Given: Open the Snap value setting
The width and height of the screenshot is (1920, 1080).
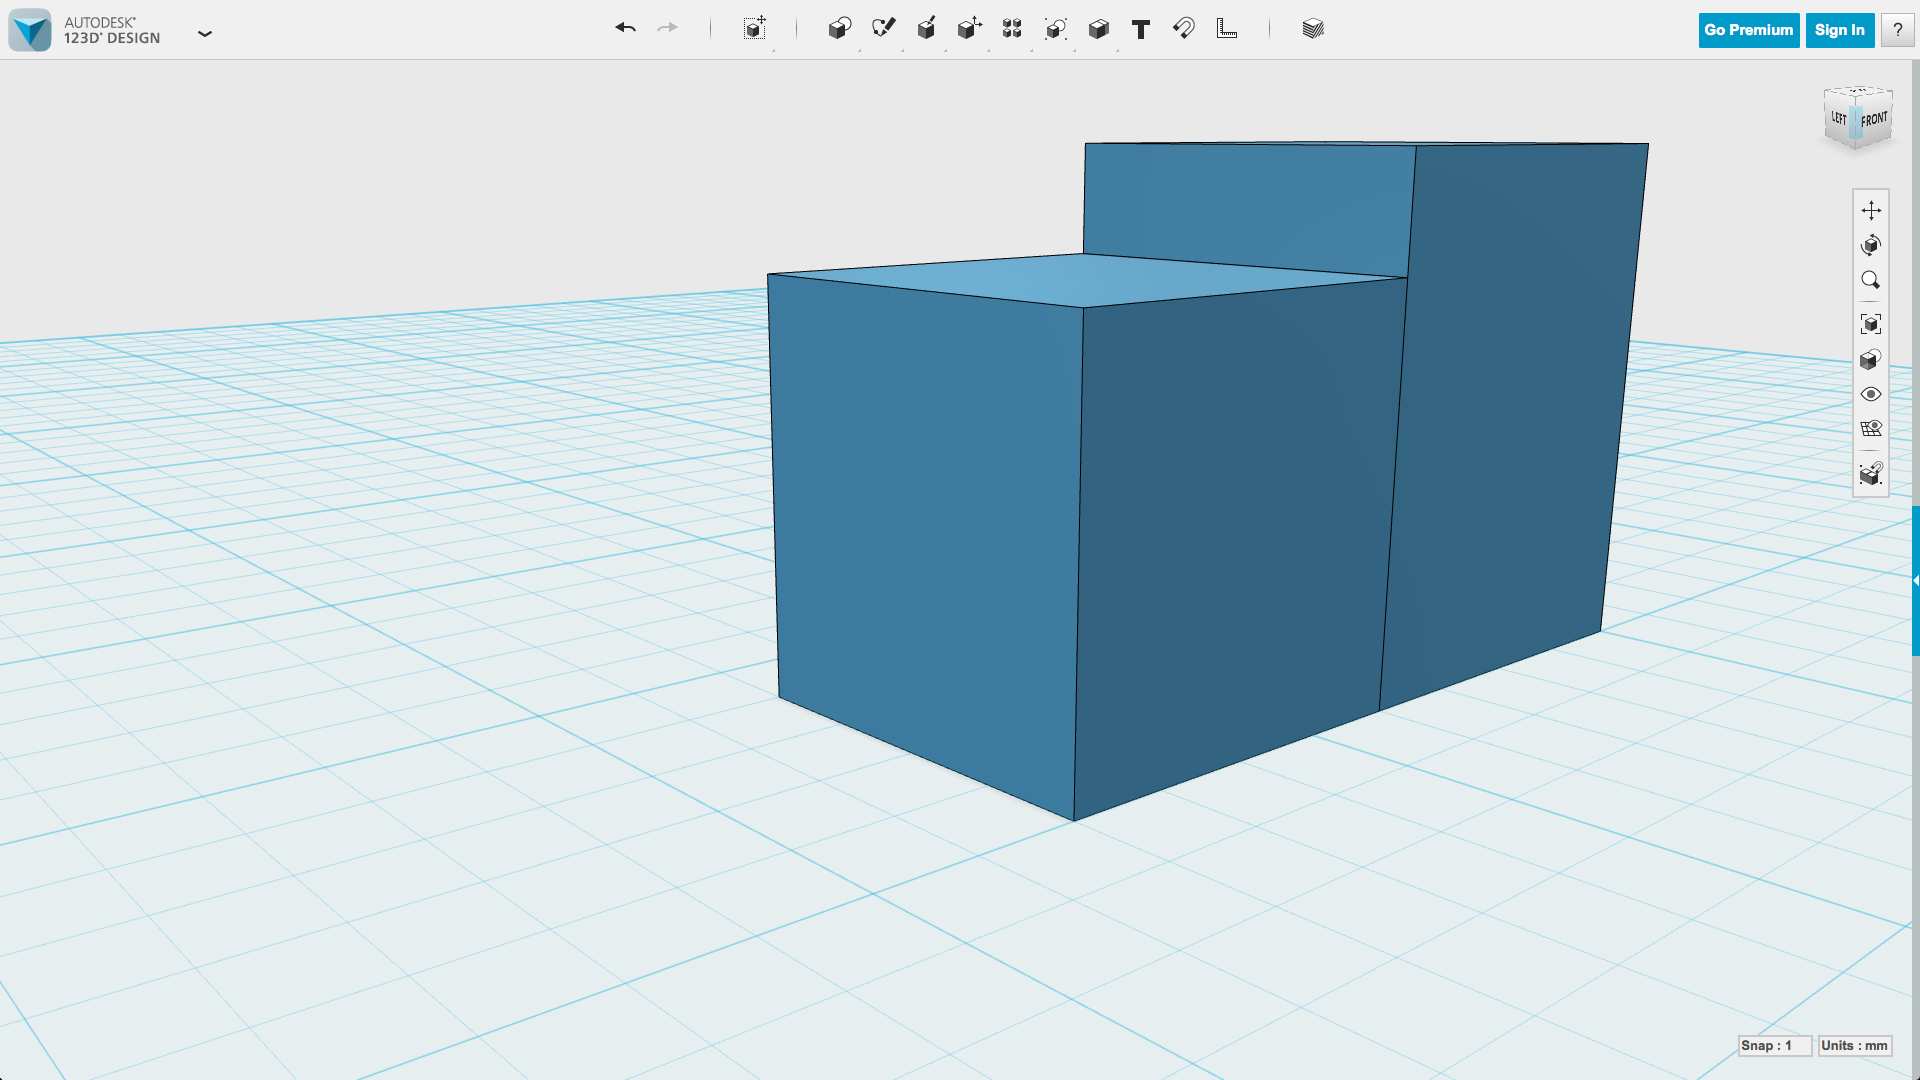Looking at the screenshot, I should (x=1774, y=1046).
